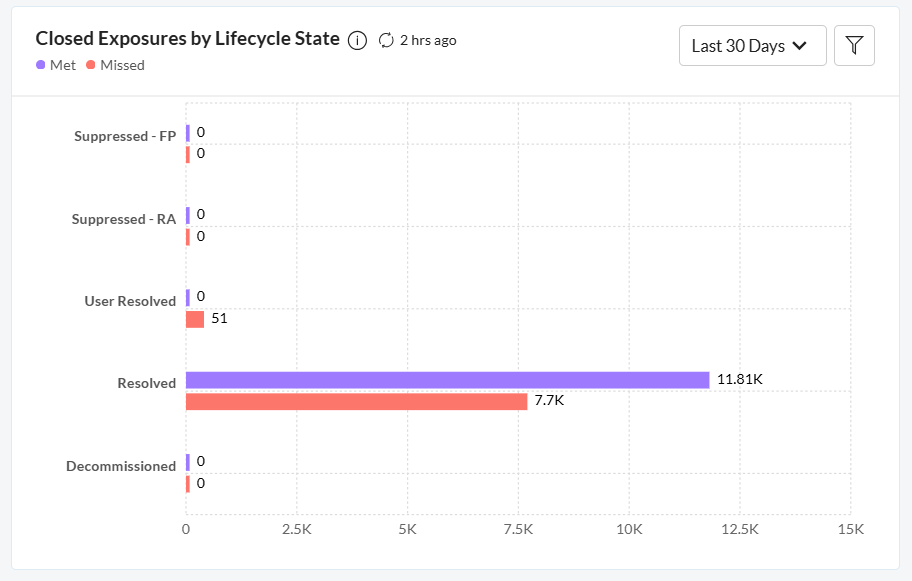Toggle the Missed legend red dot

point(91,65)
